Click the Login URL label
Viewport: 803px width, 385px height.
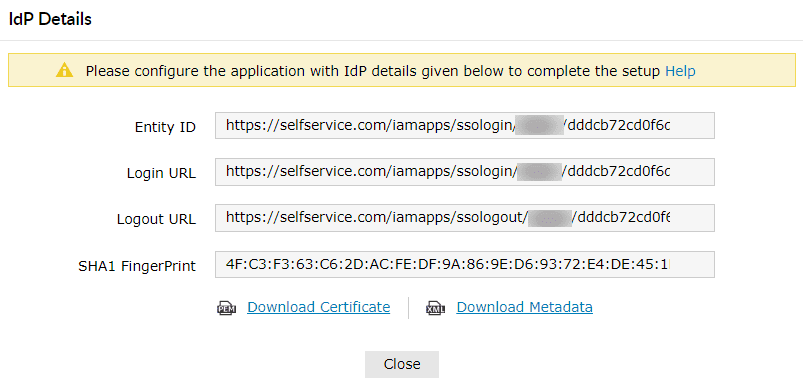161,173
